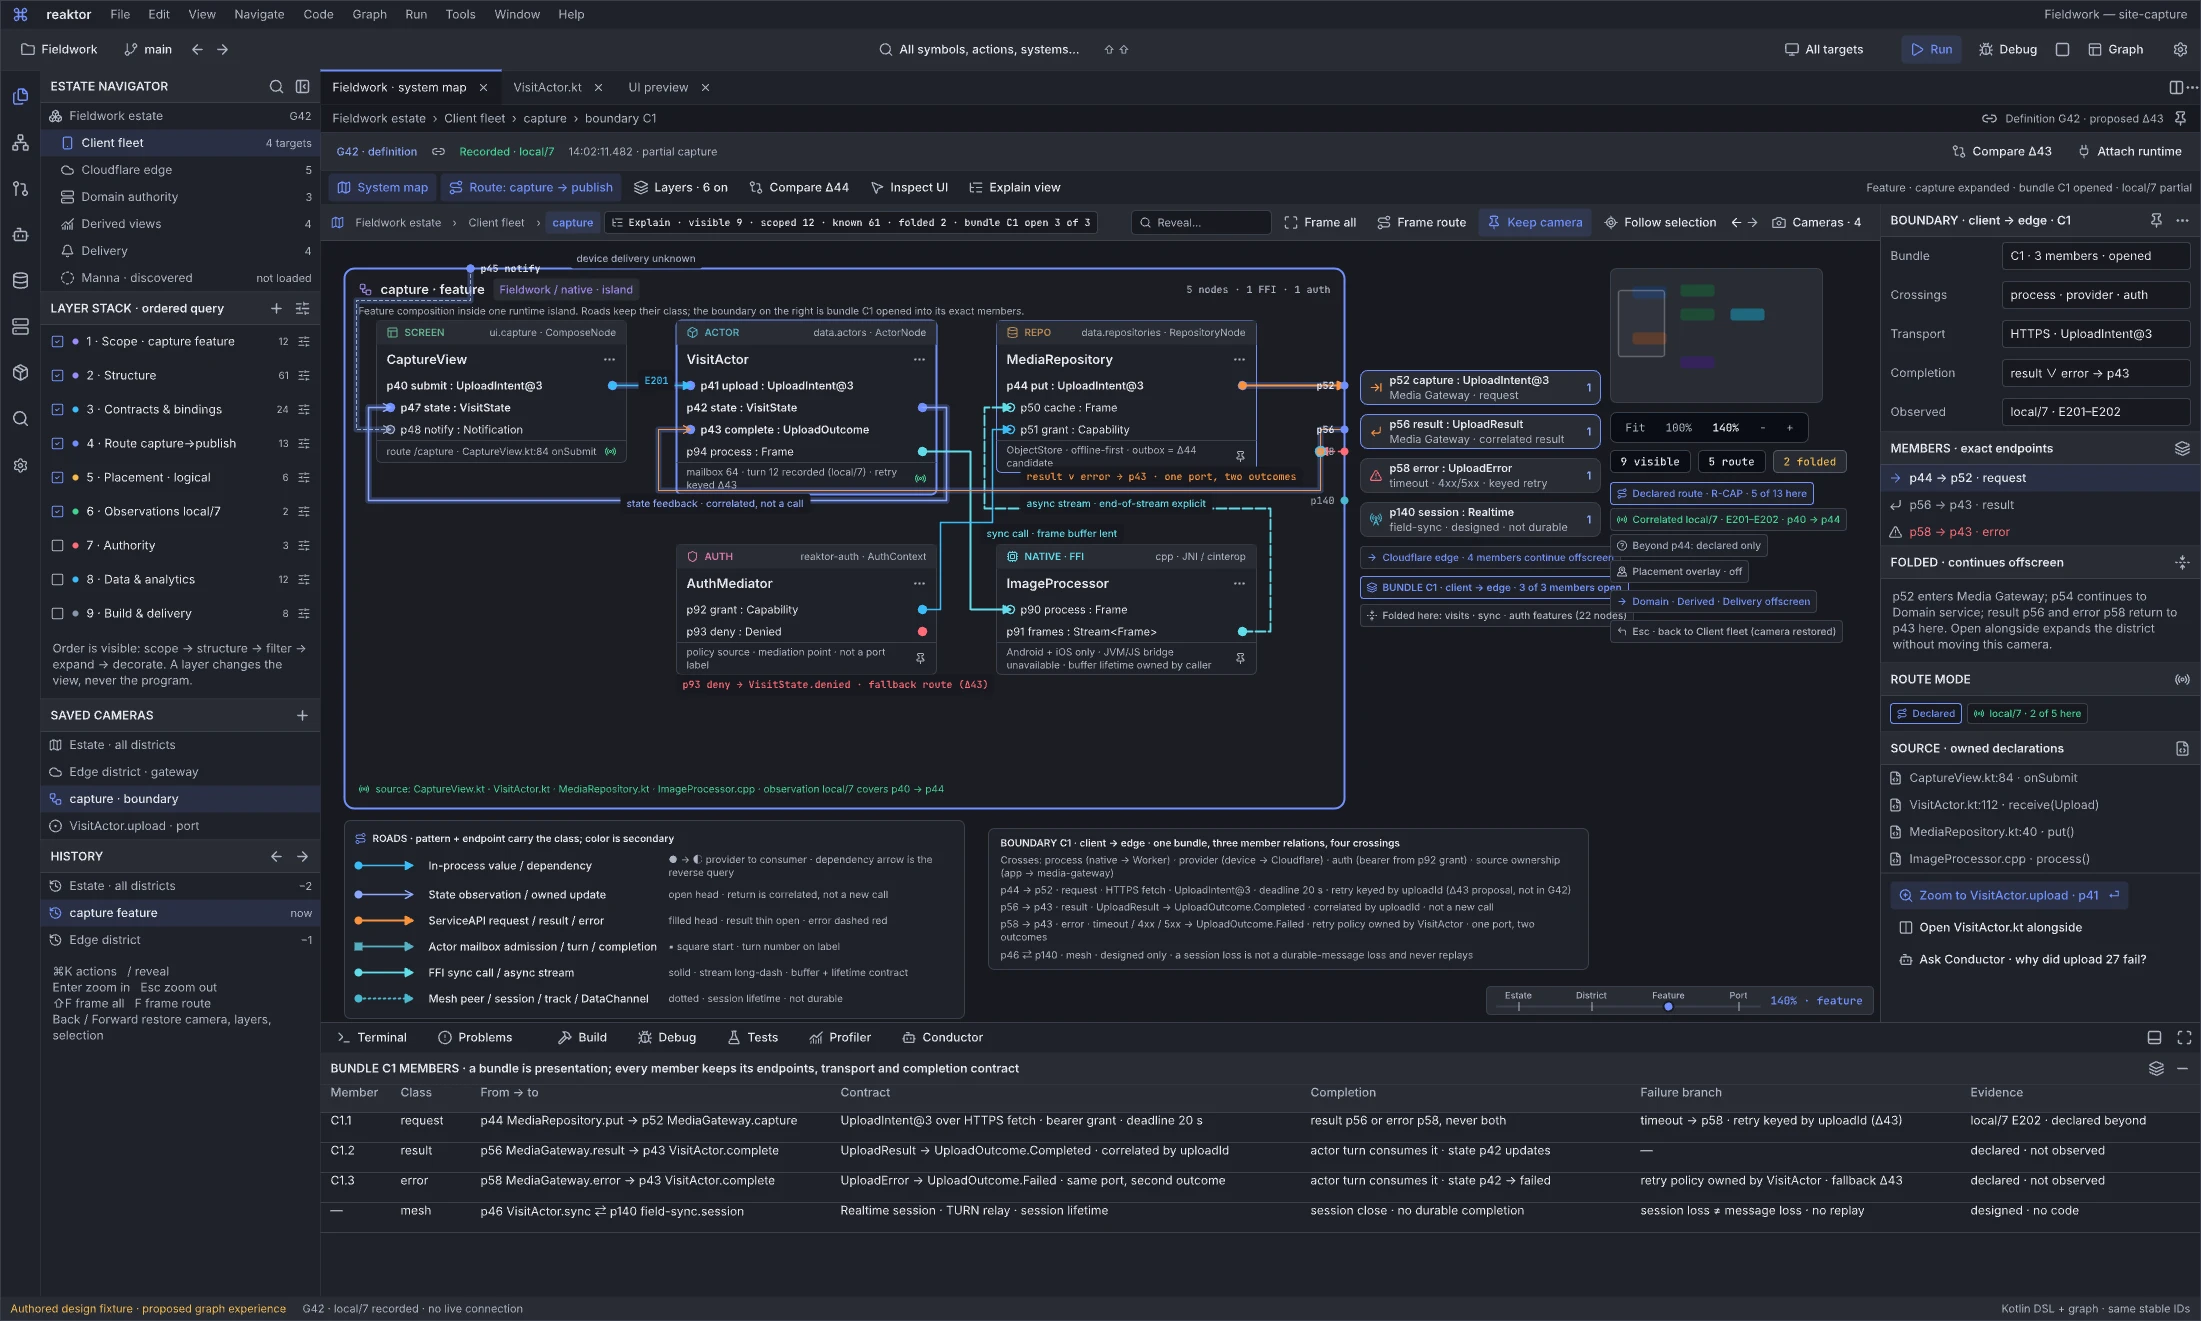Uncheck layer 1 Scope capture feature

[57, 341]
